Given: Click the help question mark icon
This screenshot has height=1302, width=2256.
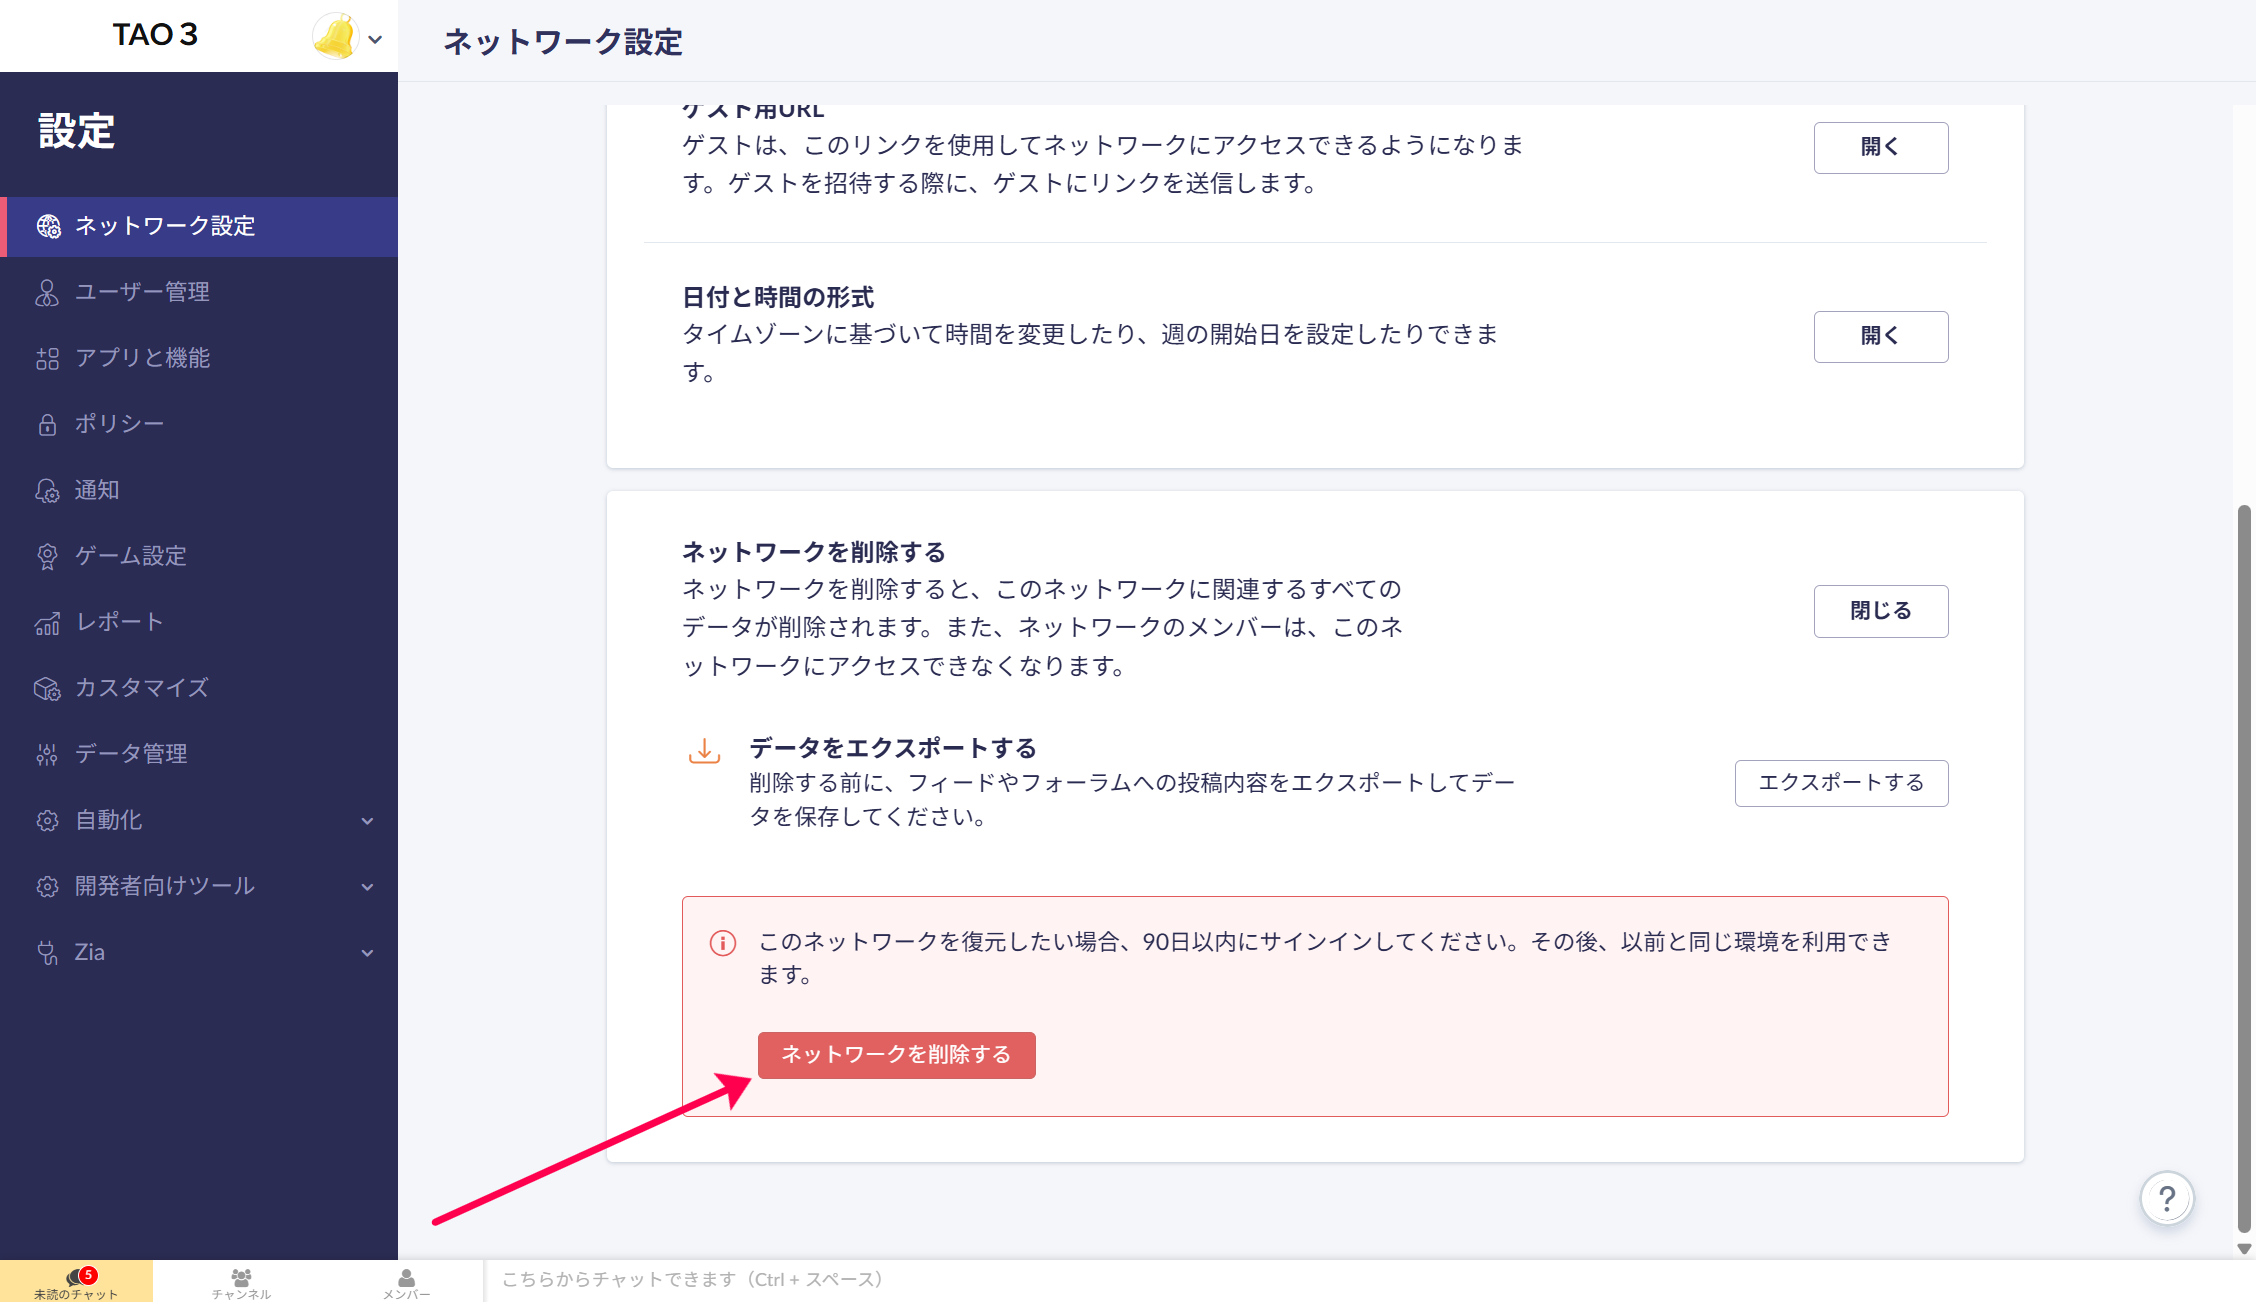Looking at the screenshot, I should (x=2166, y=1198).
